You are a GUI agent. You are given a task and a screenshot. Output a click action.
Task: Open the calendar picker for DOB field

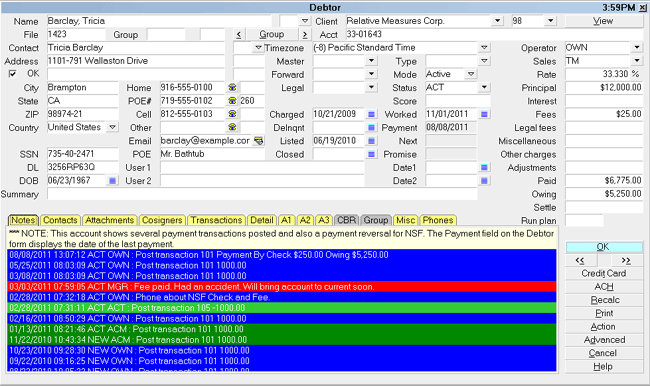pos(112,180)
